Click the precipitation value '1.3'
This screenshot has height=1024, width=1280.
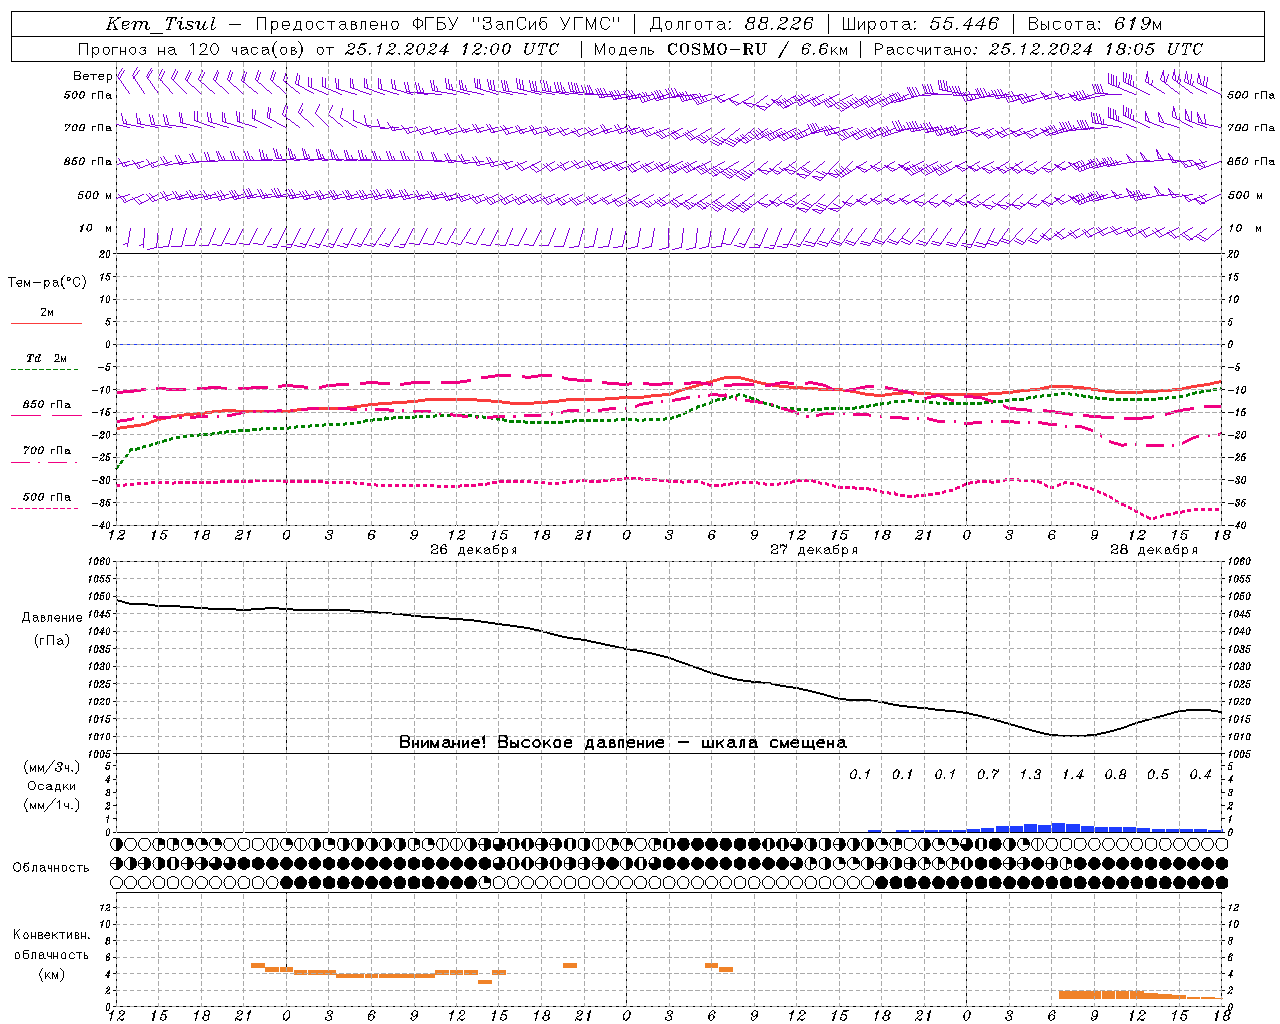tap(1030, 774)
